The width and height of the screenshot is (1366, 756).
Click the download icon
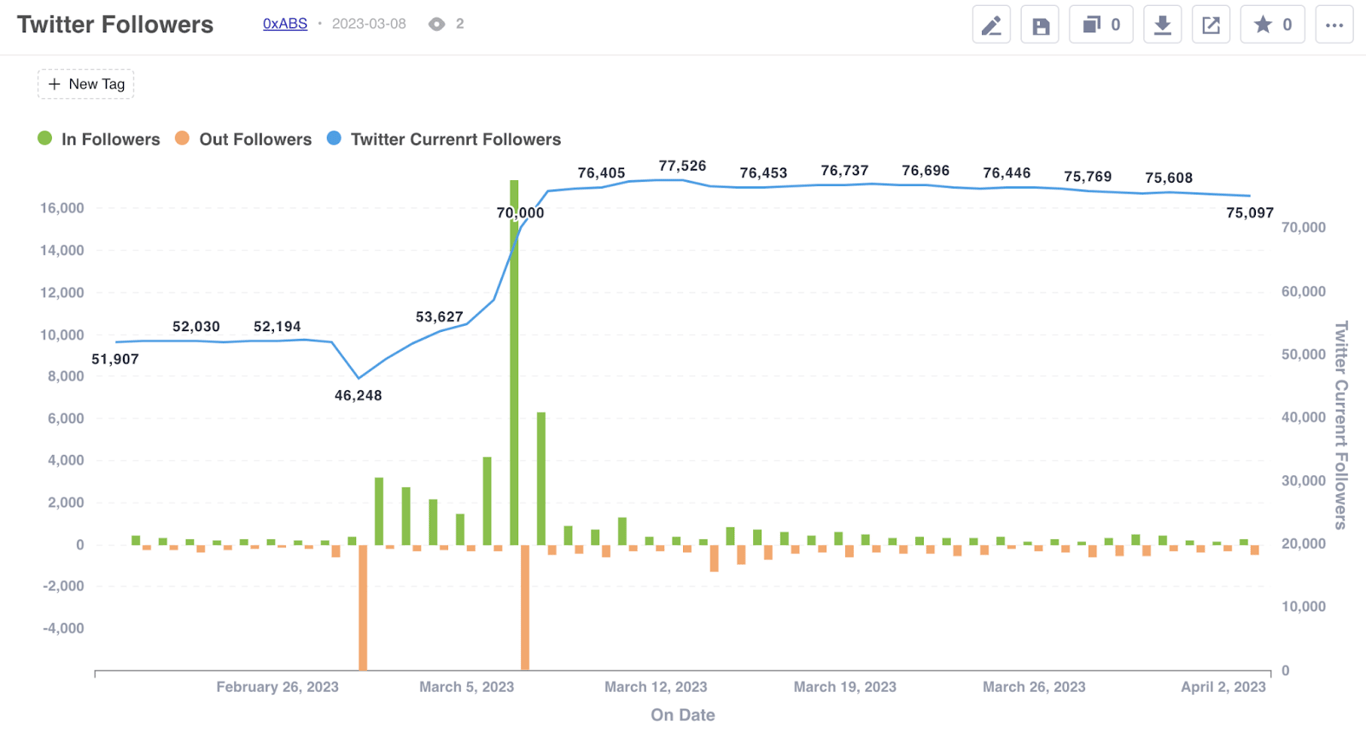[1162, 25]
